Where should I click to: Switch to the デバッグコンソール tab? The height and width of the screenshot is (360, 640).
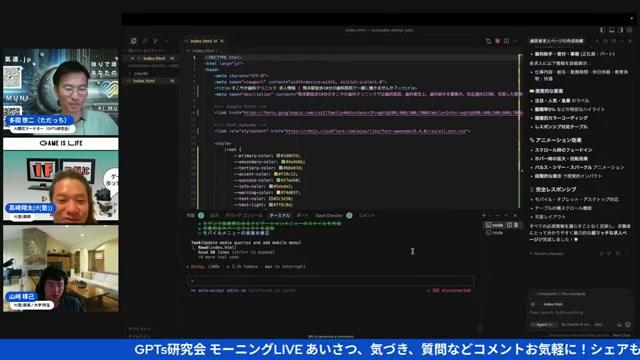pyautogui.click(x=244, y=216)
